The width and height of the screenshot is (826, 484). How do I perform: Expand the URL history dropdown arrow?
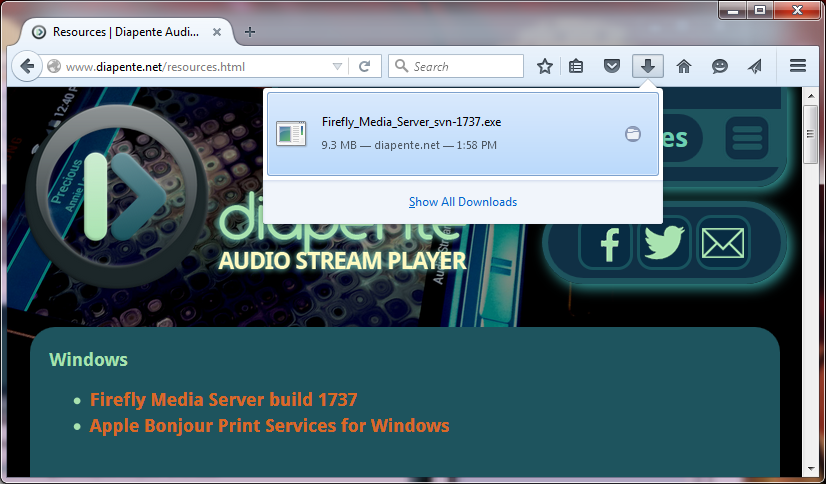click(x=338, y=67)
